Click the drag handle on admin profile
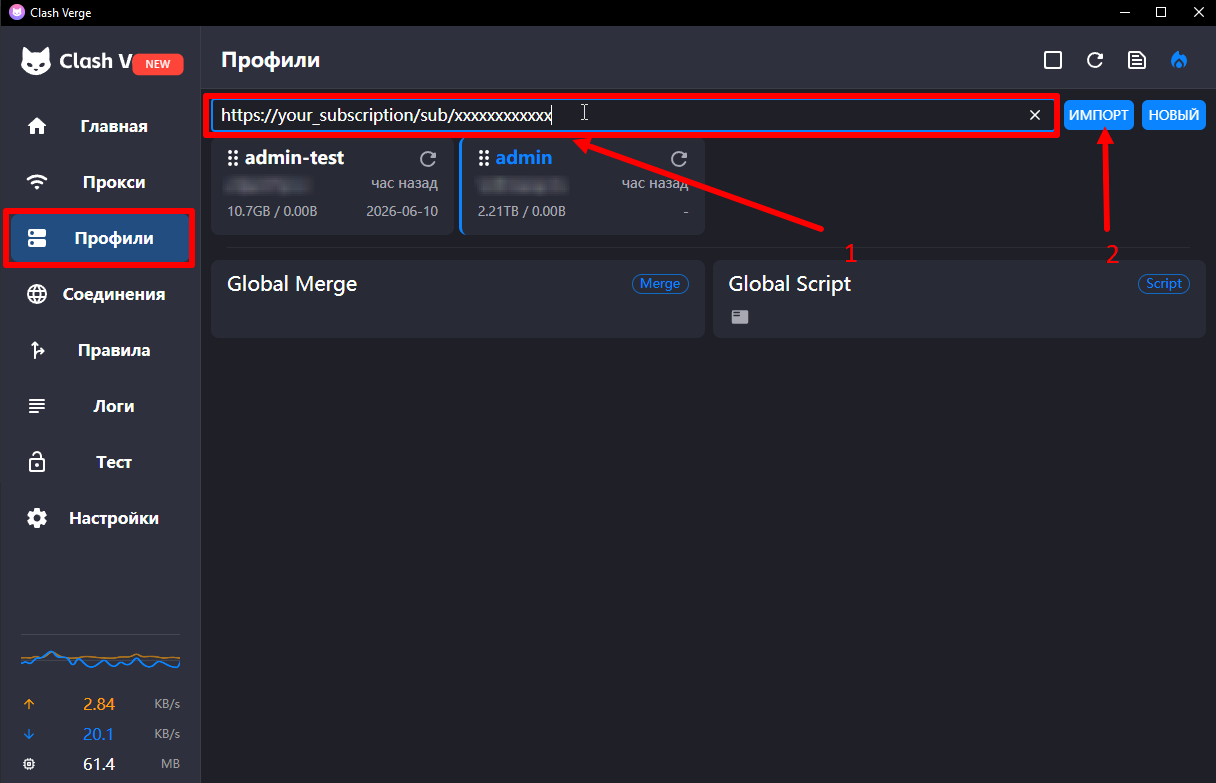The image size is (1216, 783). [x=484, y=158]
